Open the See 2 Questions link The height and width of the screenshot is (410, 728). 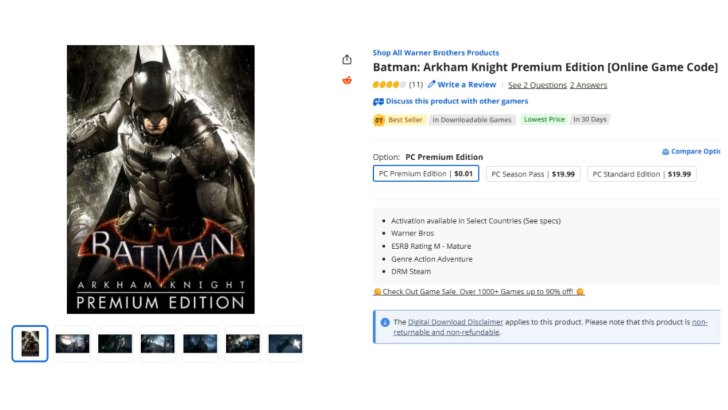(x=537, y=85)
